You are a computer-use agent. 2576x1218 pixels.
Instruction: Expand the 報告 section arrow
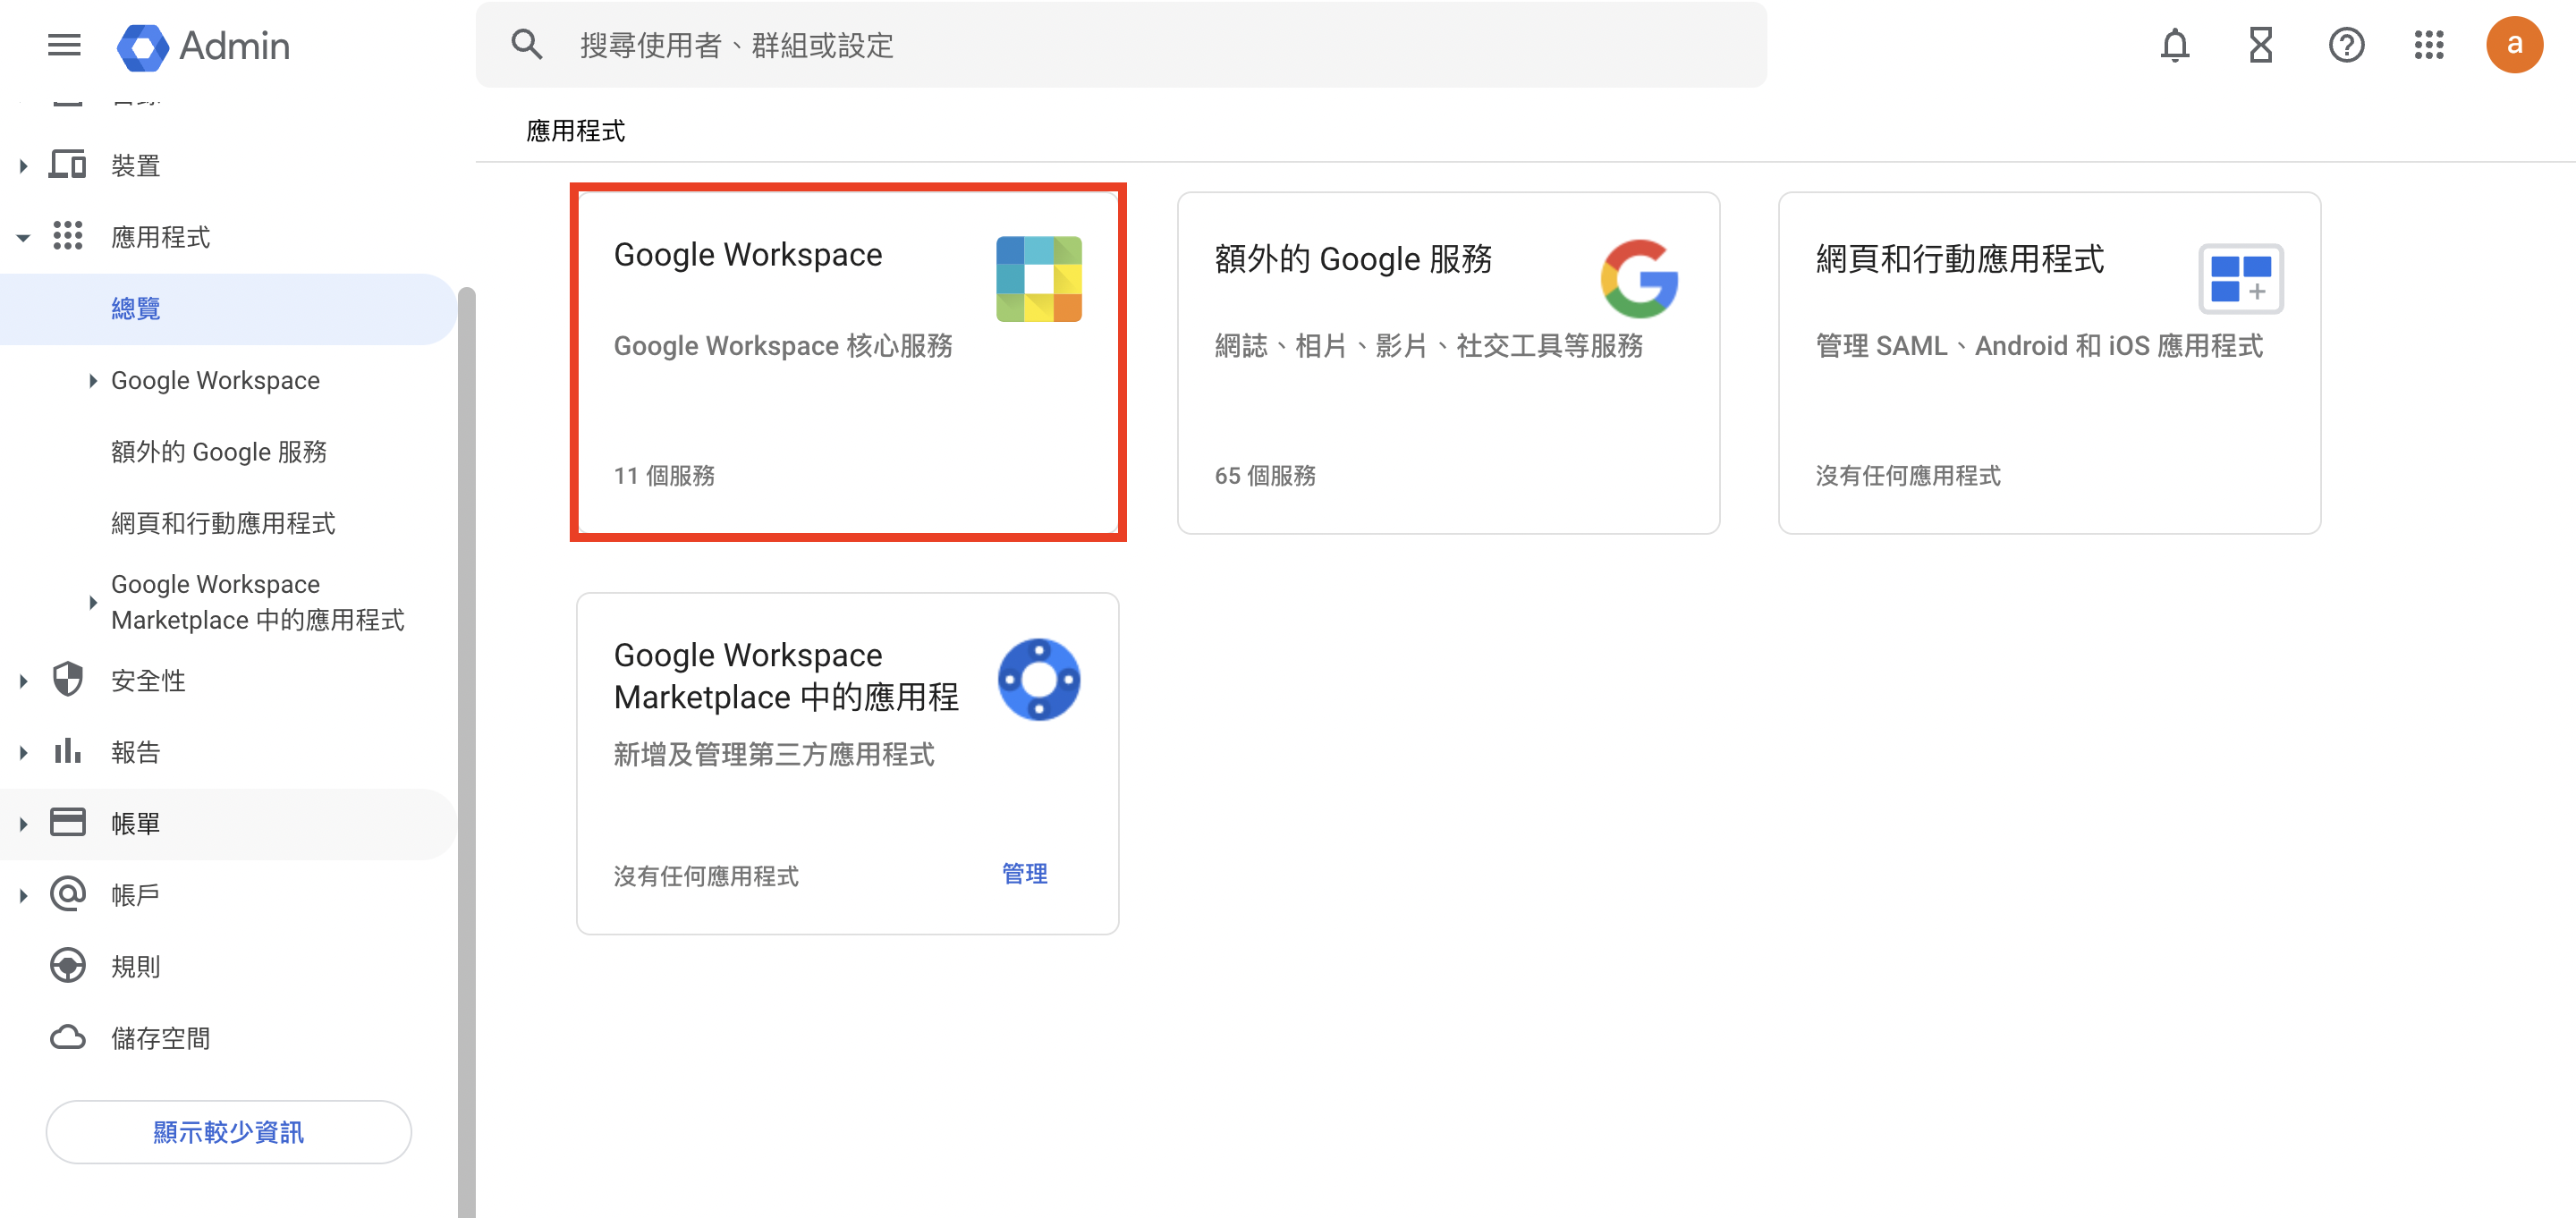coord(23,753)
